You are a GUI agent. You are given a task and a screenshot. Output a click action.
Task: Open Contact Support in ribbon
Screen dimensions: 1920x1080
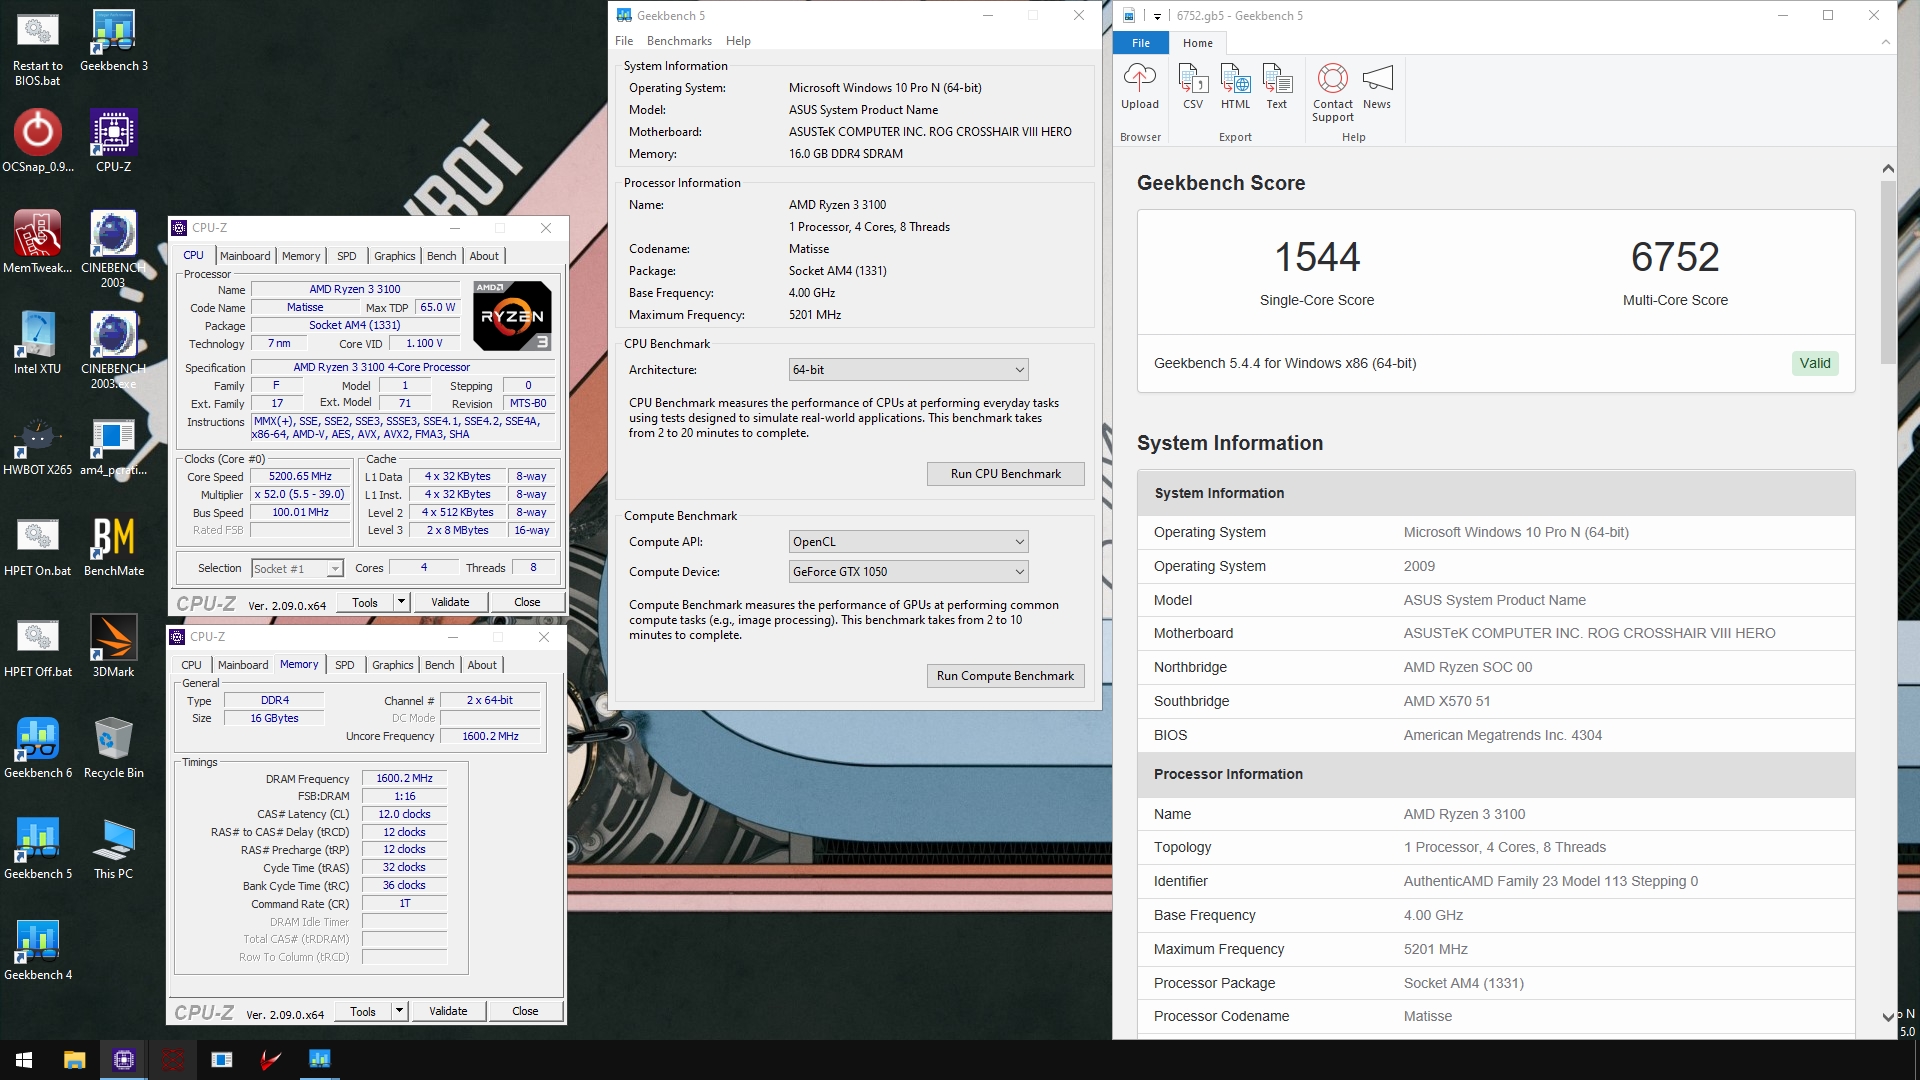point(1333,92)
